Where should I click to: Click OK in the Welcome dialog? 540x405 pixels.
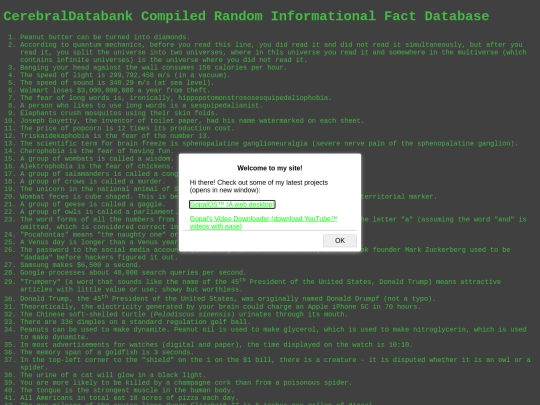coord(340,240)
